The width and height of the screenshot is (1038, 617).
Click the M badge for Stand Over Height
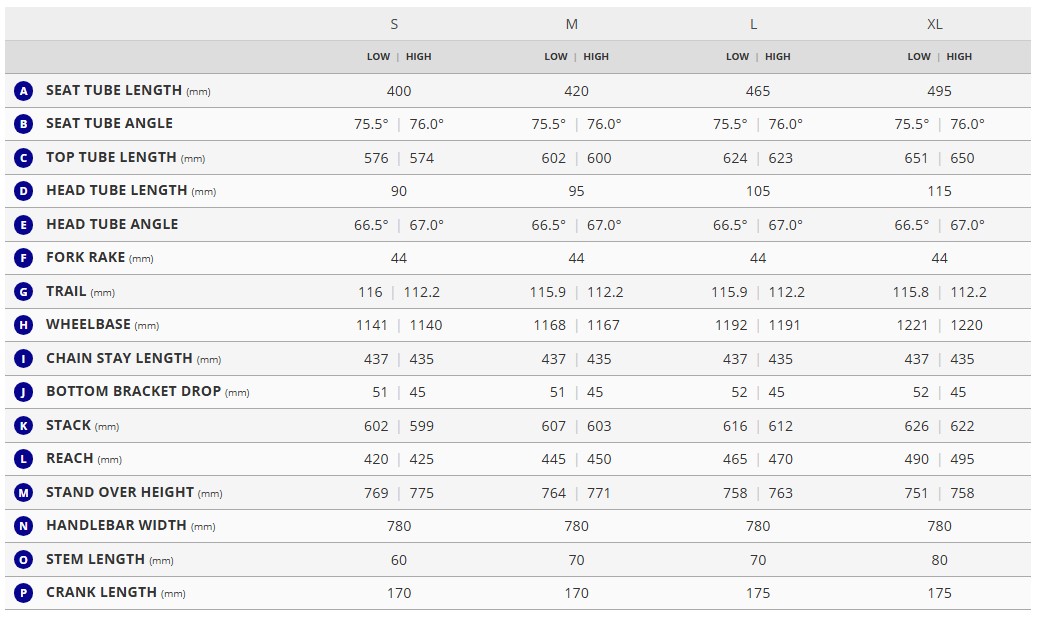pos(23,492)
